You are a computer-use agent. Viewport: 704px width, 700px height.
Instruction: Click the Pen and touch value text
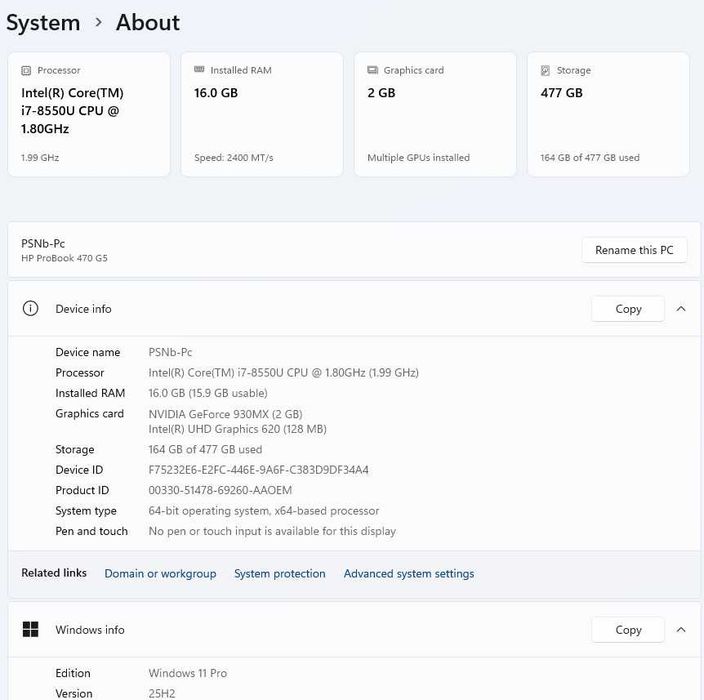(272, 531)
